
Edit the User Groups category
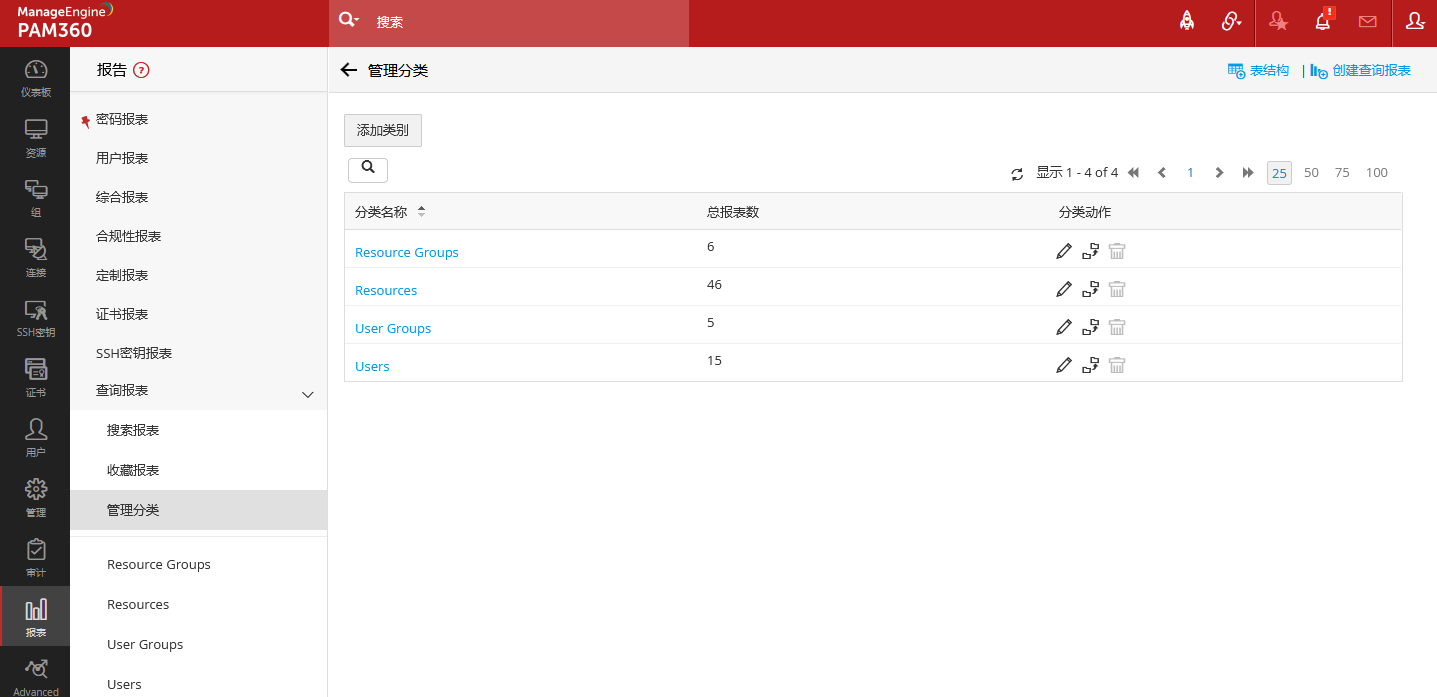click(1064, 327)
